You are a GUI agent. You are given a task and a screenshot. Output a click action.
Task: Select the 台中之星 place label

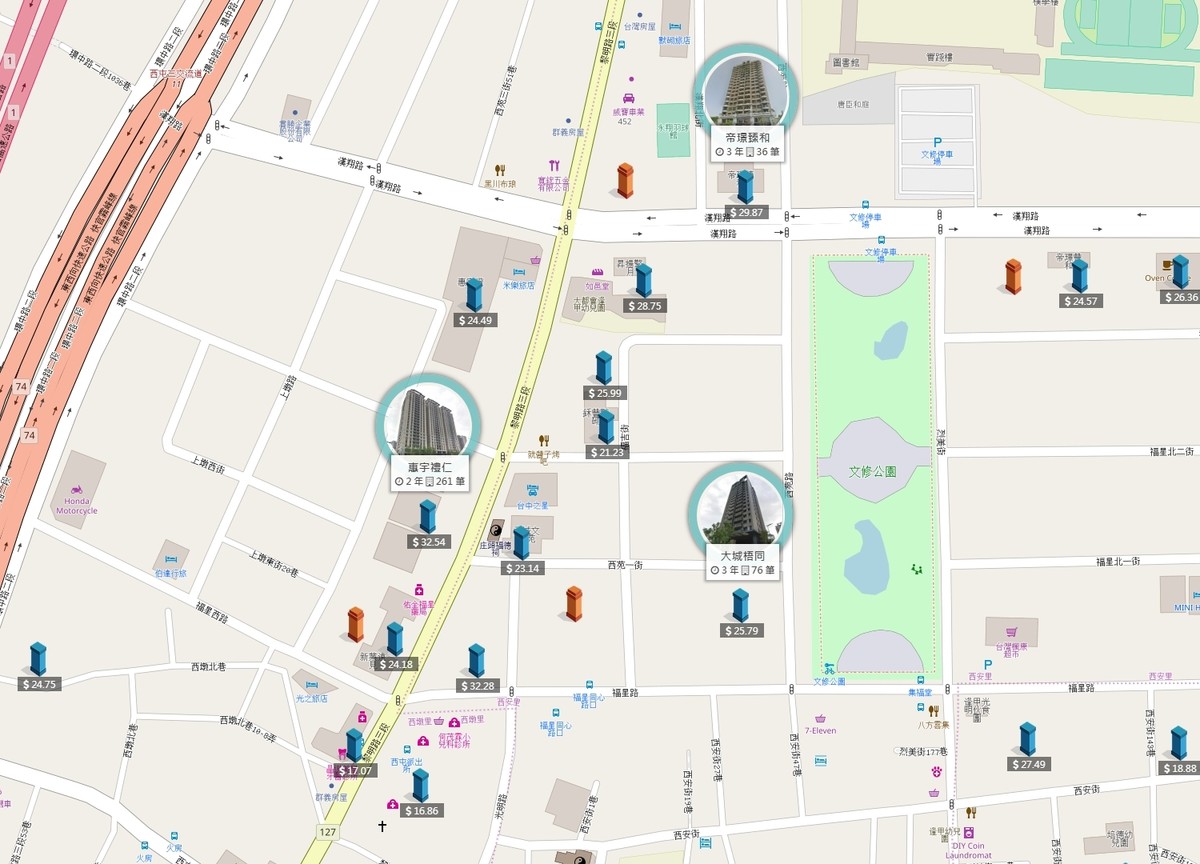click(x=532, y=505)
